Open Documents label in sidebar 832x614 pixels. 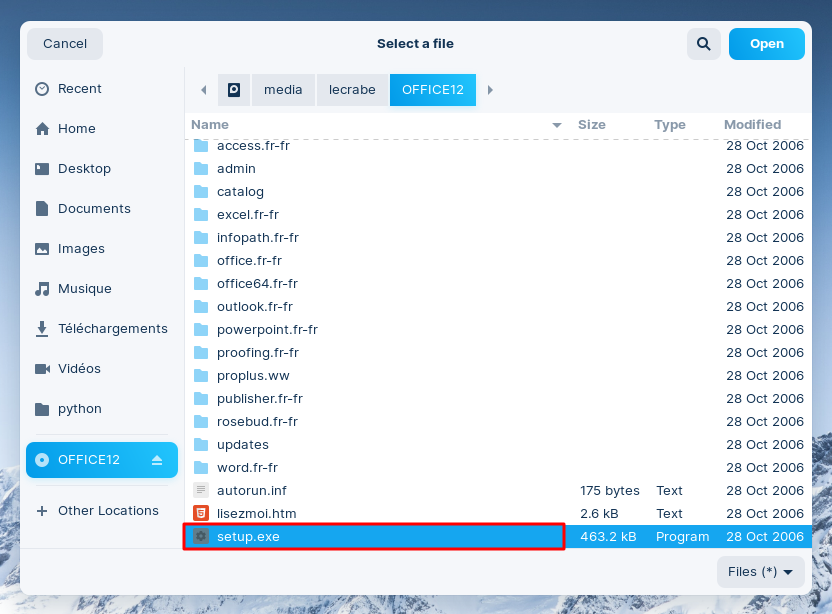click(94, 209)
